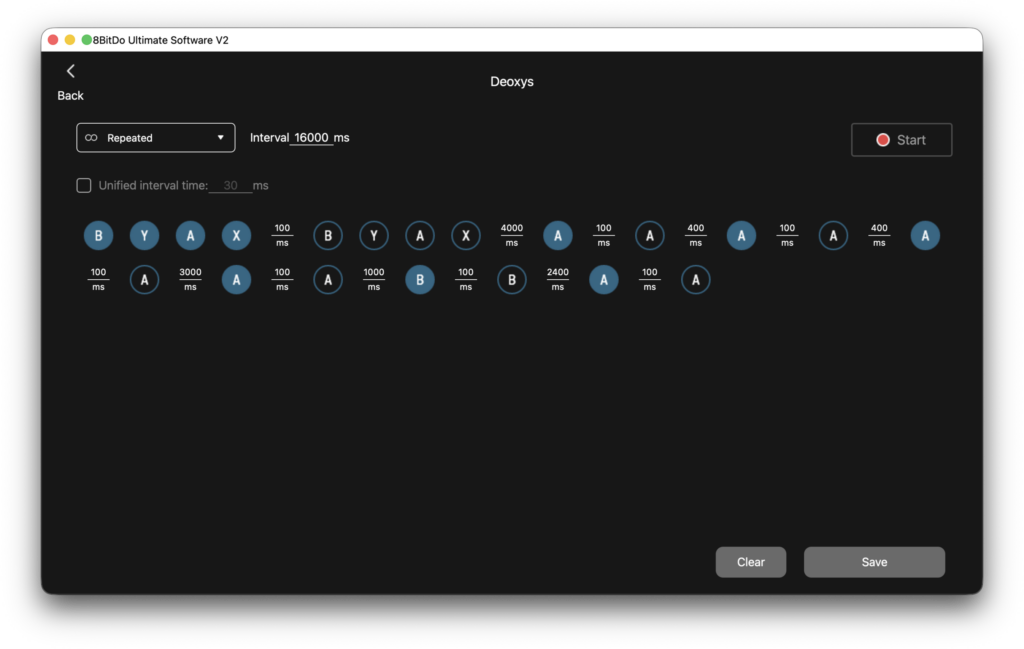The width and height of the screenshot is (1024, 649).
Task: Open the Repeated mode dropdown
Action: pyautogui.click(x=156, y=138)
